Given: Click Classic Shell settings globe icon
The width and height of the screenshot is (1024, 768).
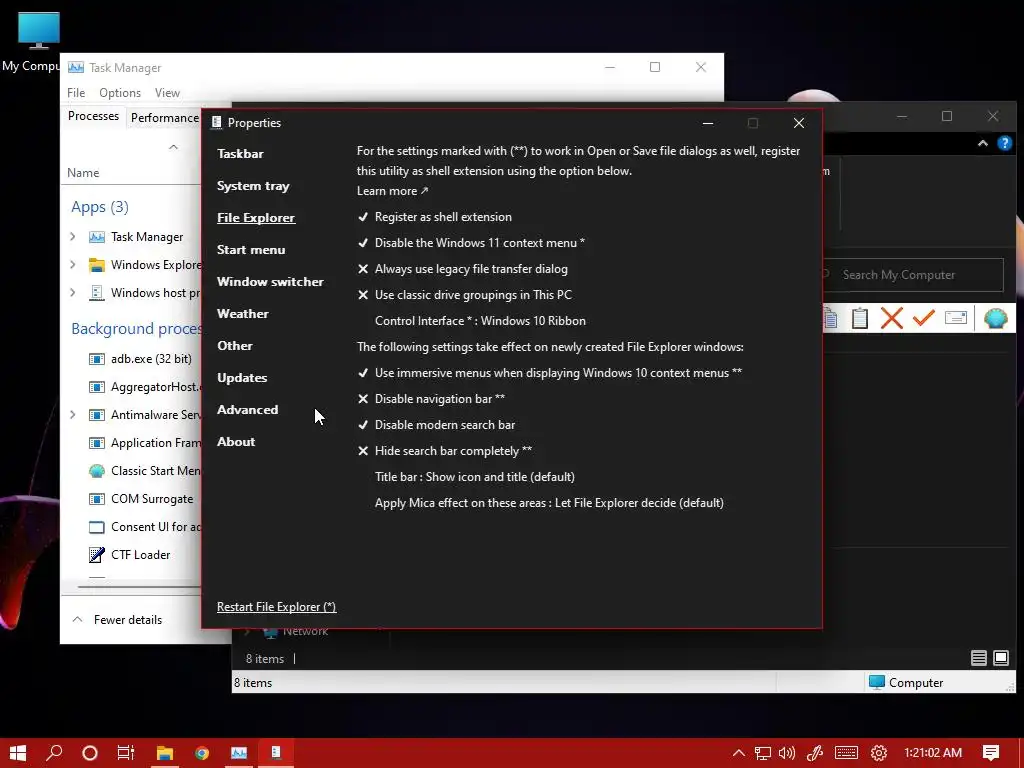Looking at the screenshot, I should coord(996,319).
